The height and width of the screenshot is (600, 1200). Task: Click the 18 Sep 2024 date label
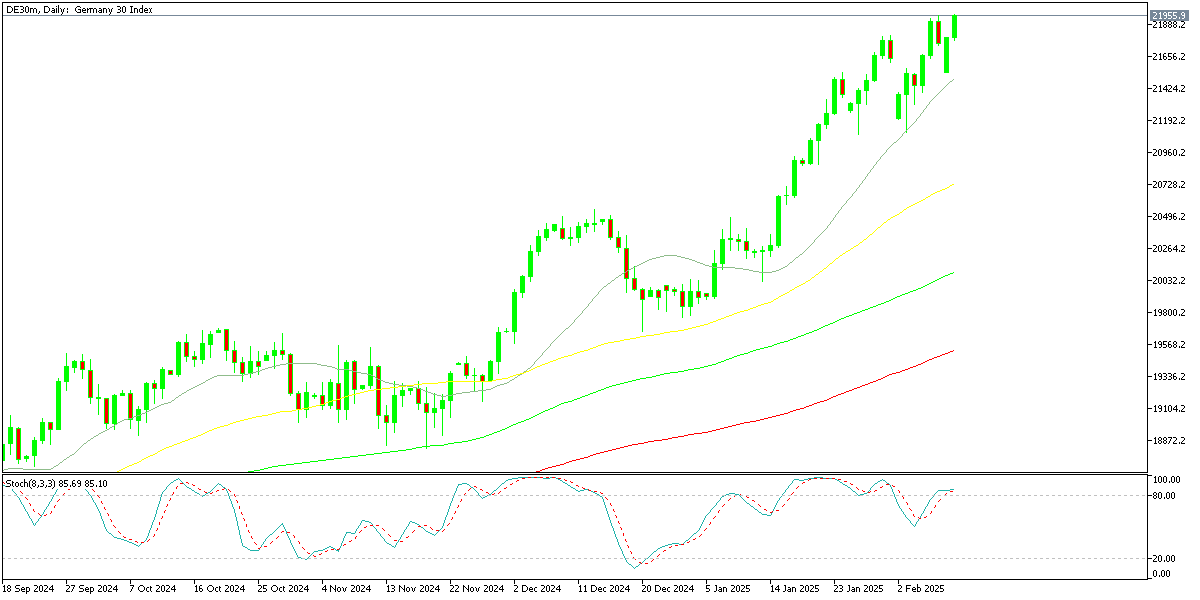click(x=29, y=589)
